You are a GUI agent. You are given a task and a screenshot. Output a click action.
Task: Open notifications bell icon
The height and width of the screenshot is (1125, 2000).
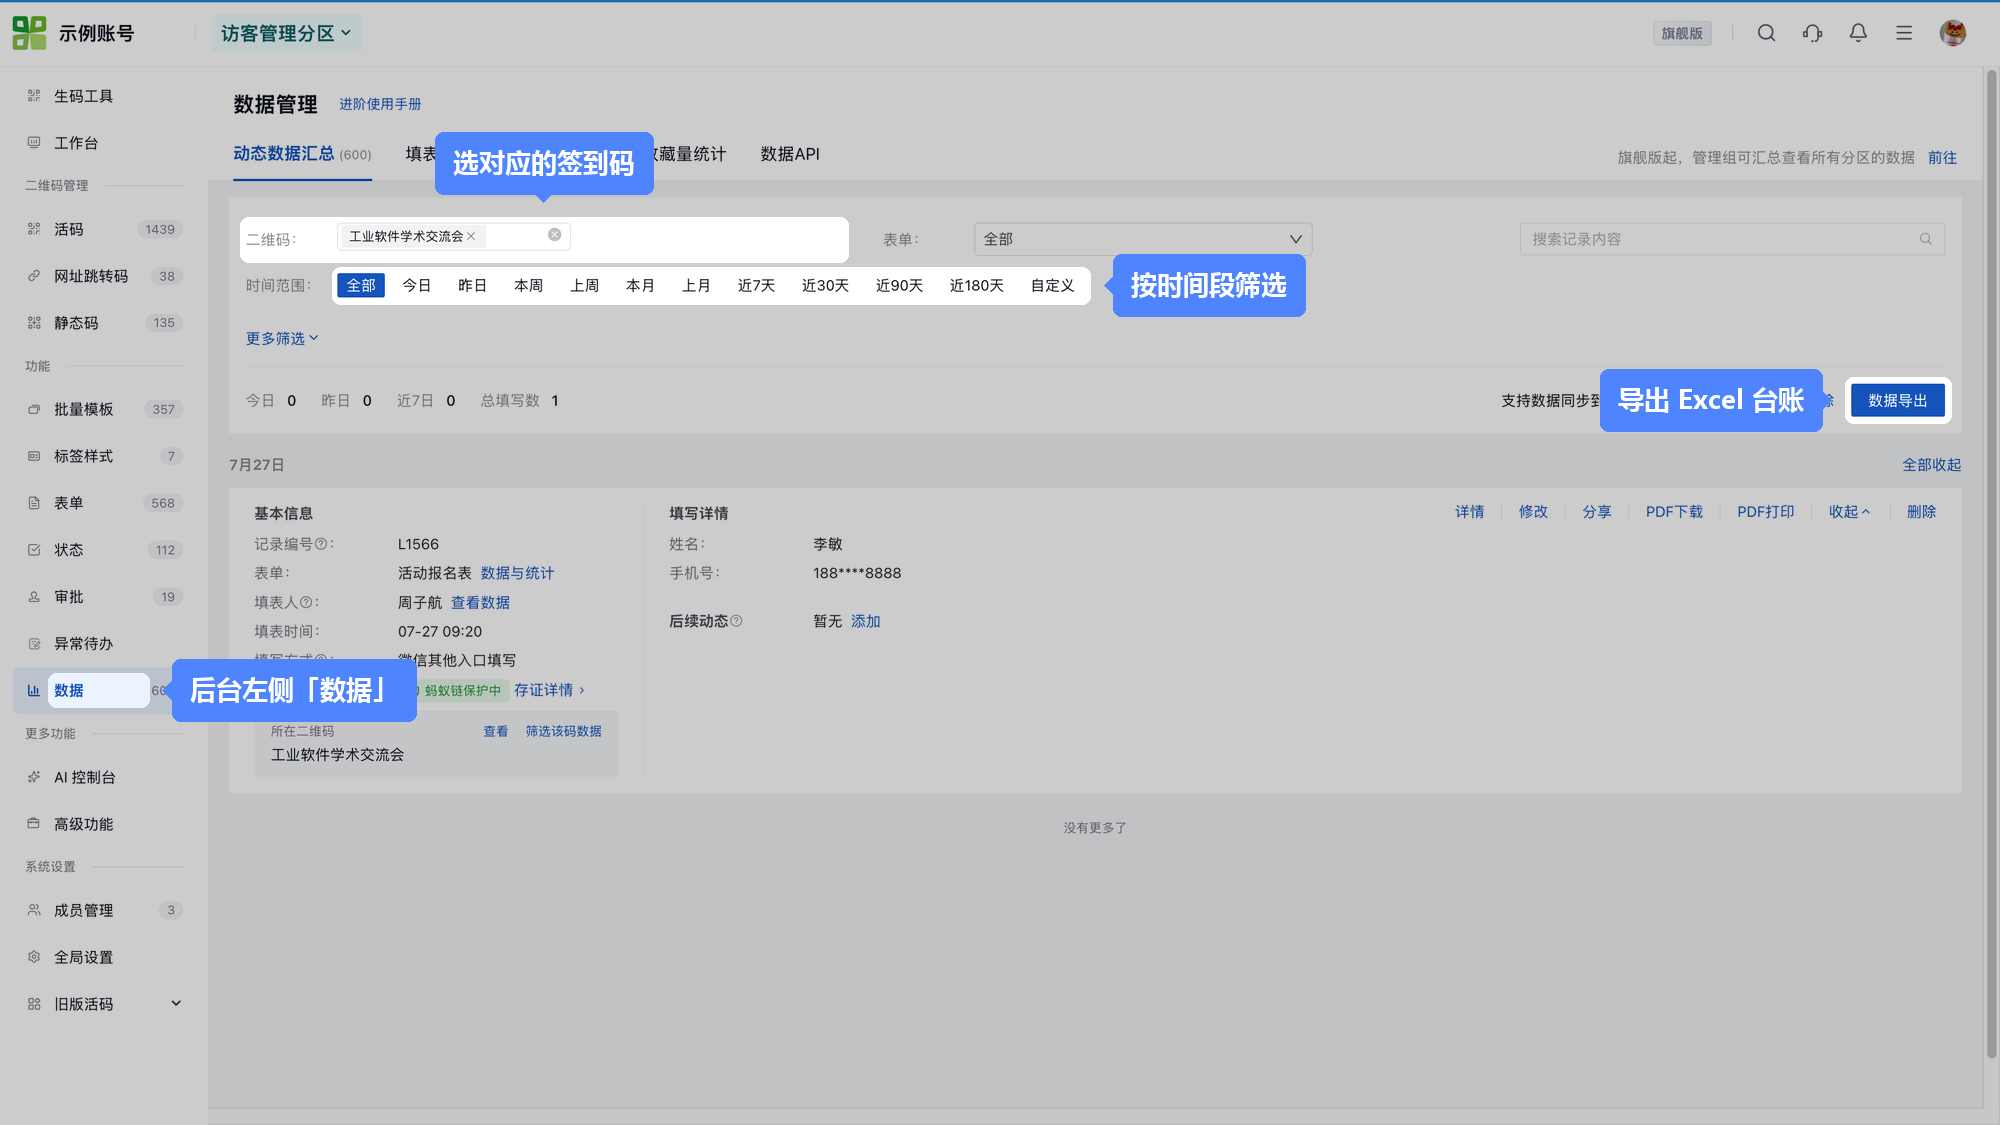tap(1858, 33)
